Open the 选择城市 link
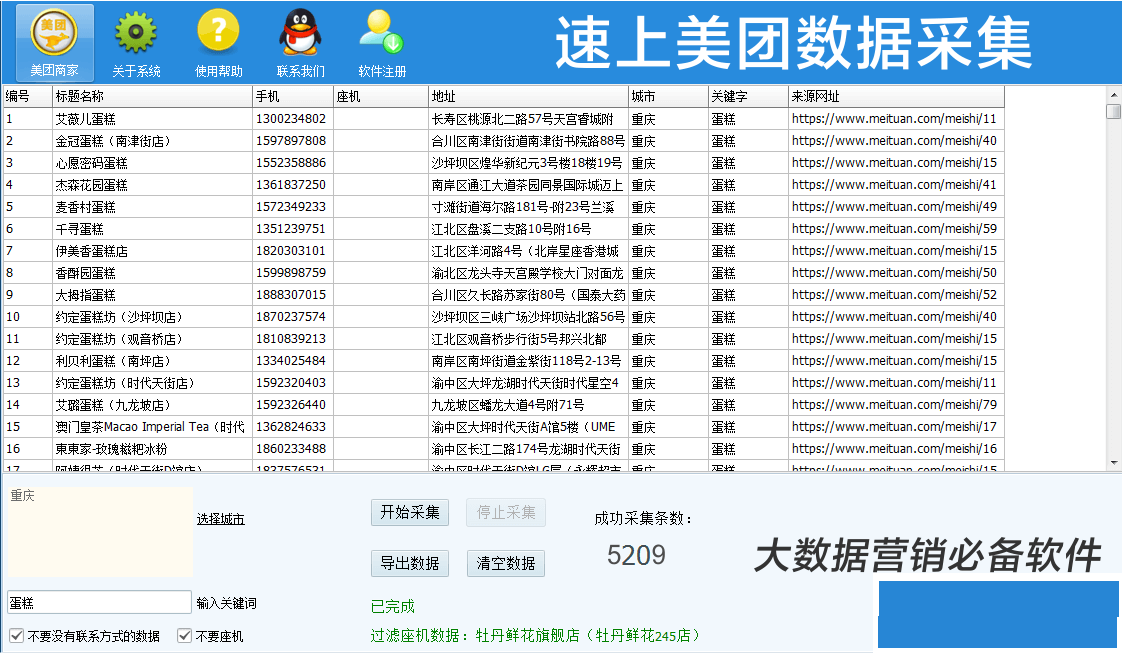 click(221, 519)
